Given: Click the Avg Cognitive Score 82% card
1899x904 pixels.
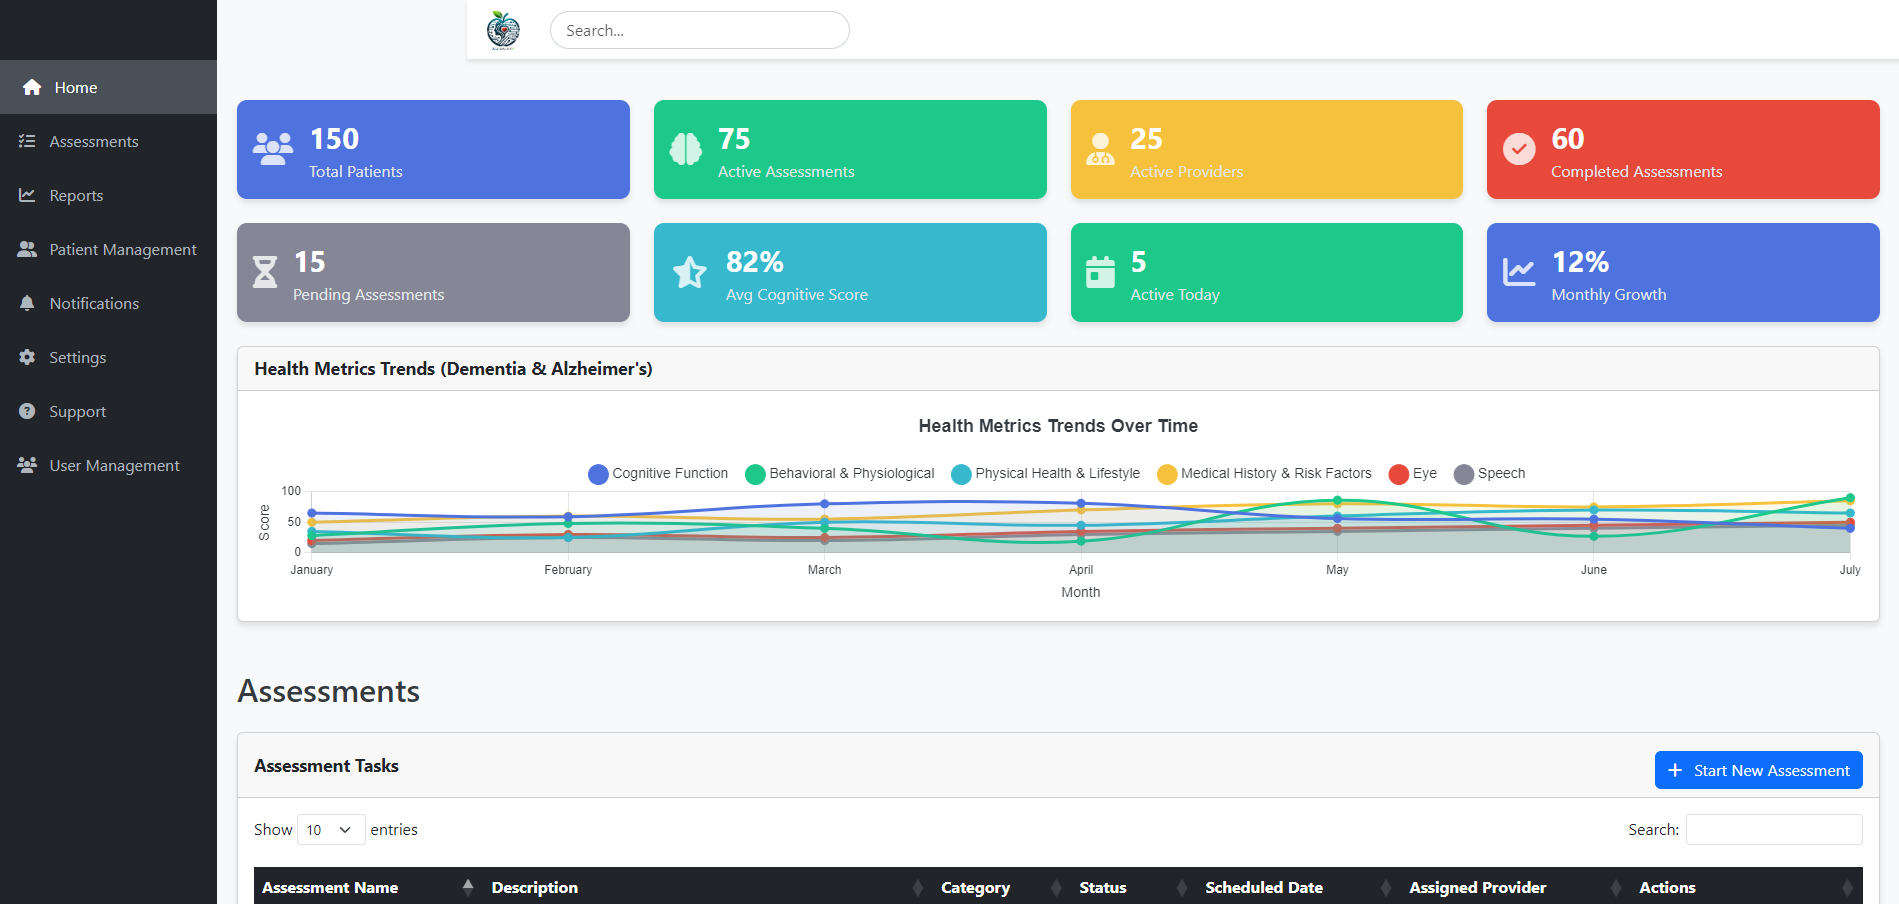Looking at the screenshot, I should tap(850, 272).
